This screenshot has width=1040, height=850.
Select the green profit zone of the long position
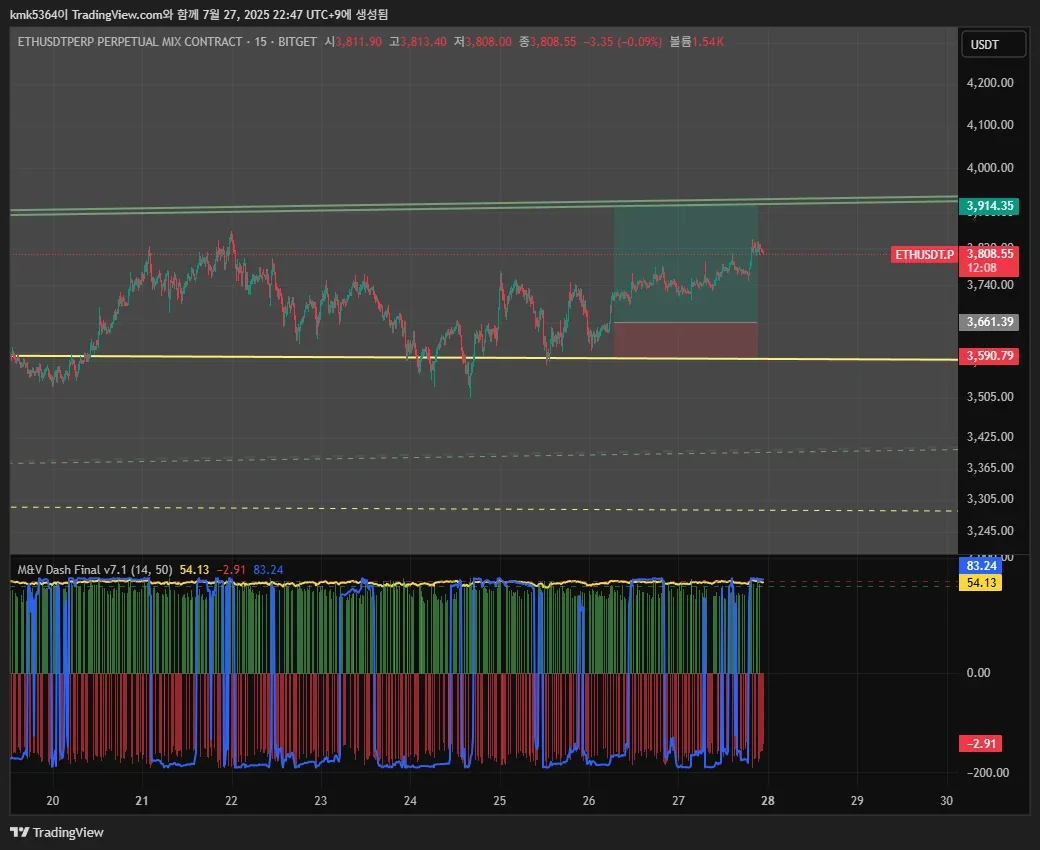[685, 265]
